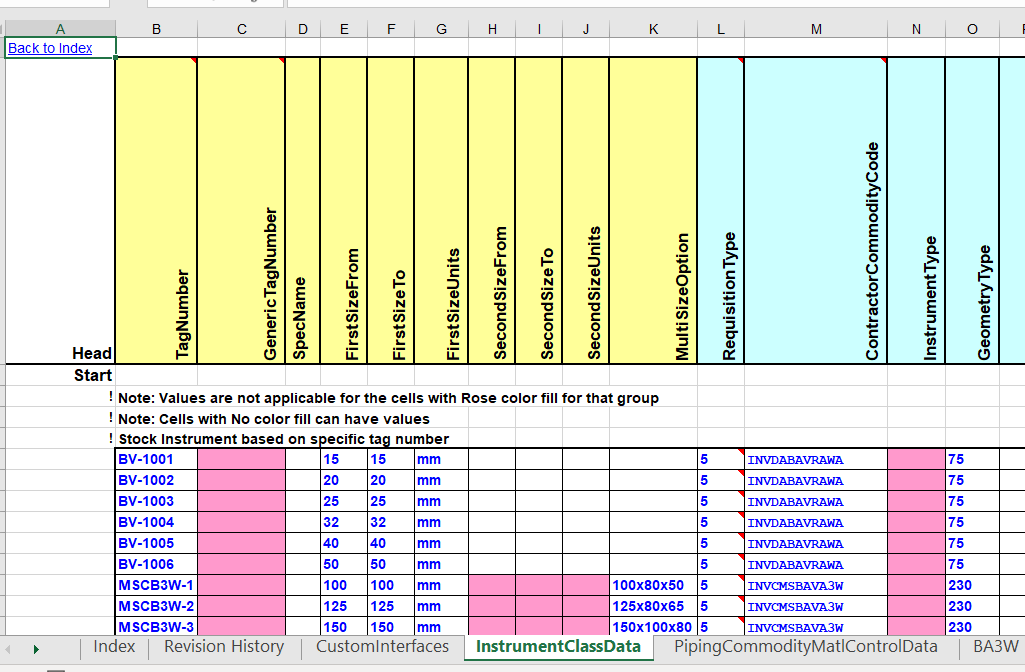
Task: Click the SecondSizeFrom header cell
Action: coord(492,210)
